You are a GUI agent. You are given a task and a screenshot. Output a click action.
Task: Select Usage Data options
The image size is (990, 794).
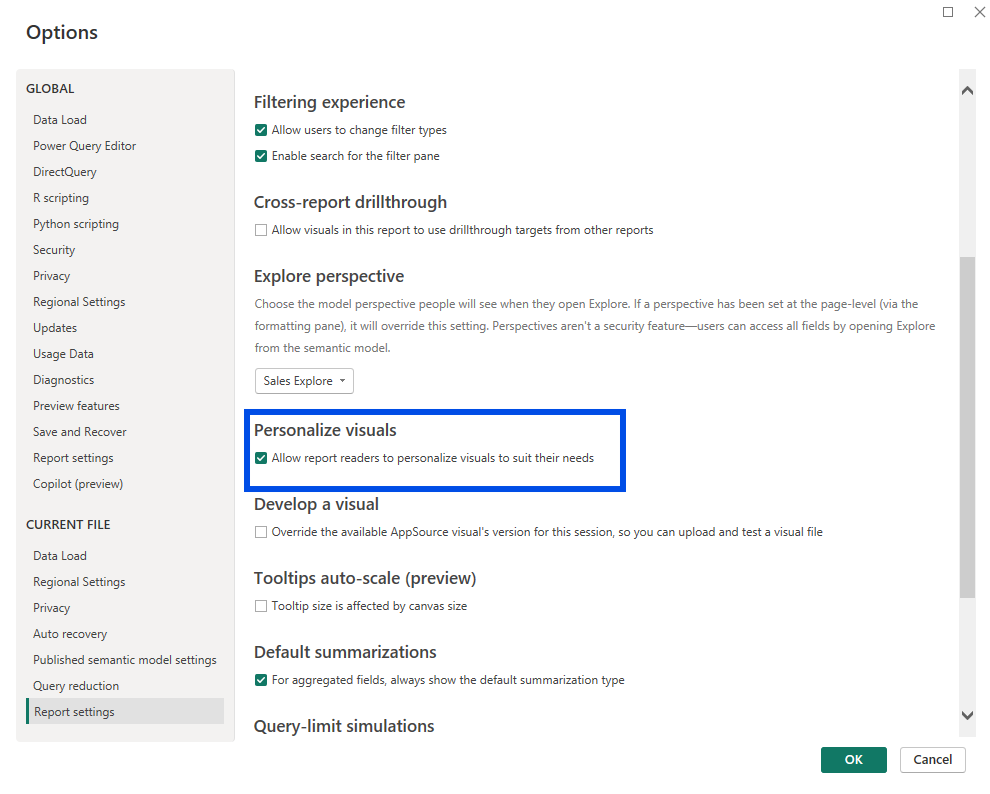pos(63,354)
